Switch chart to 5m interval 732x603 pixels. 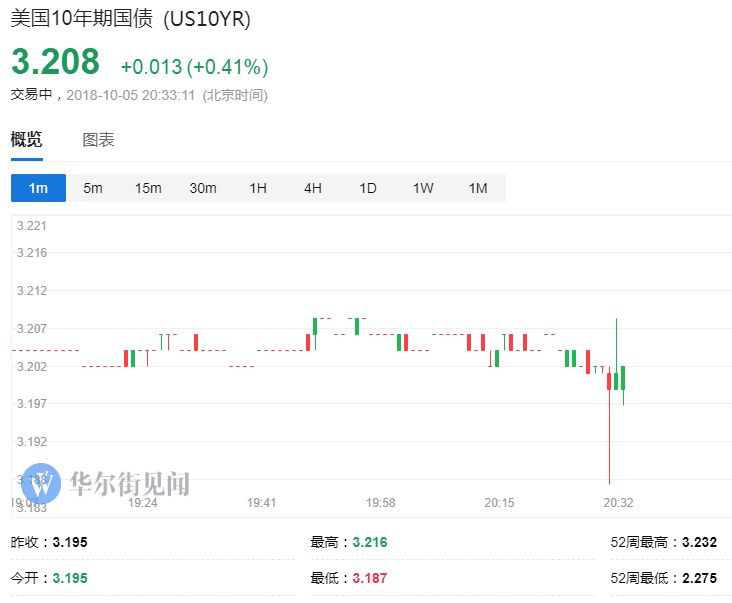tap(93, 188)
